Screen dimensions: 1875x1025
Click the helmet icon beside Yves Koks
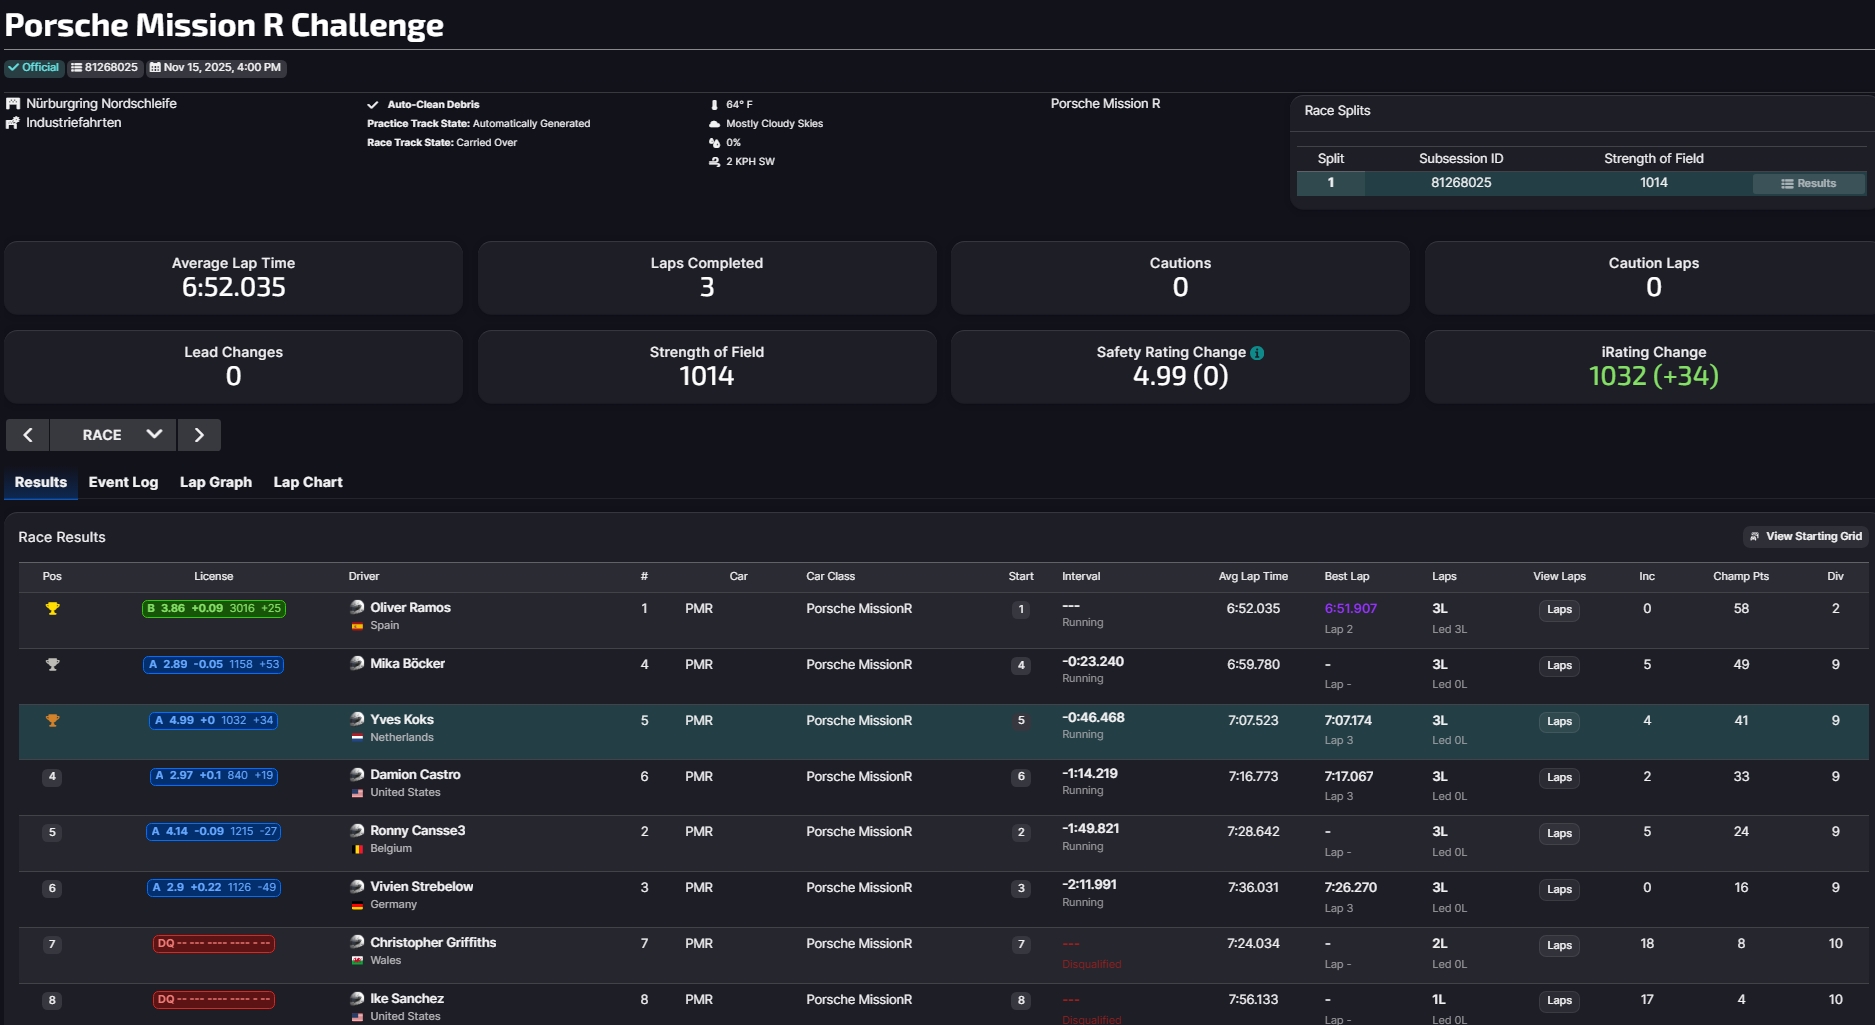pyautogui.click(x=356, y=718)
